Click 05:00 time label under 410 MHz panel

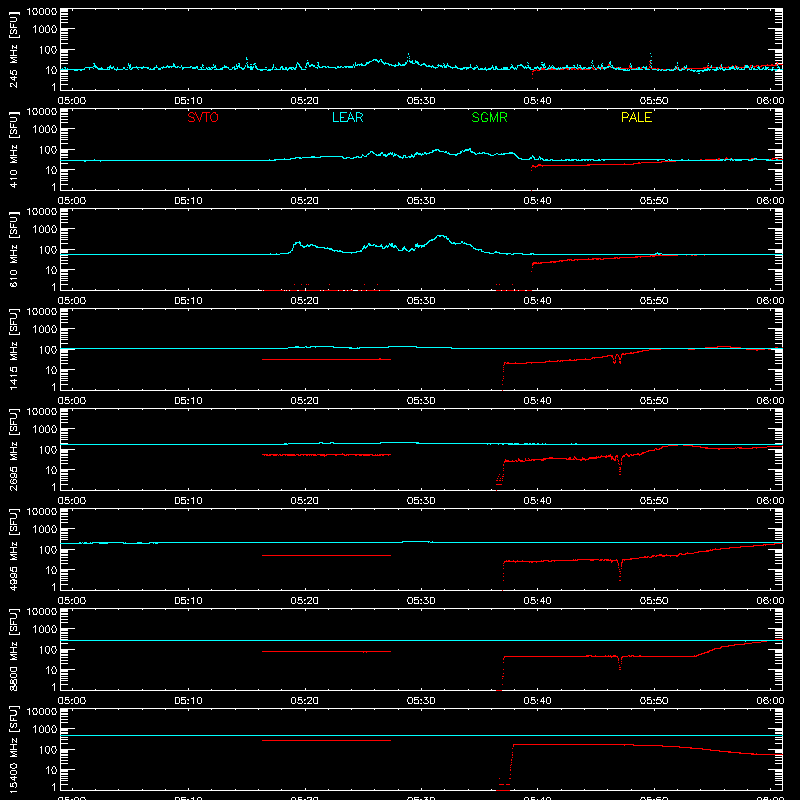pos(72,201)
